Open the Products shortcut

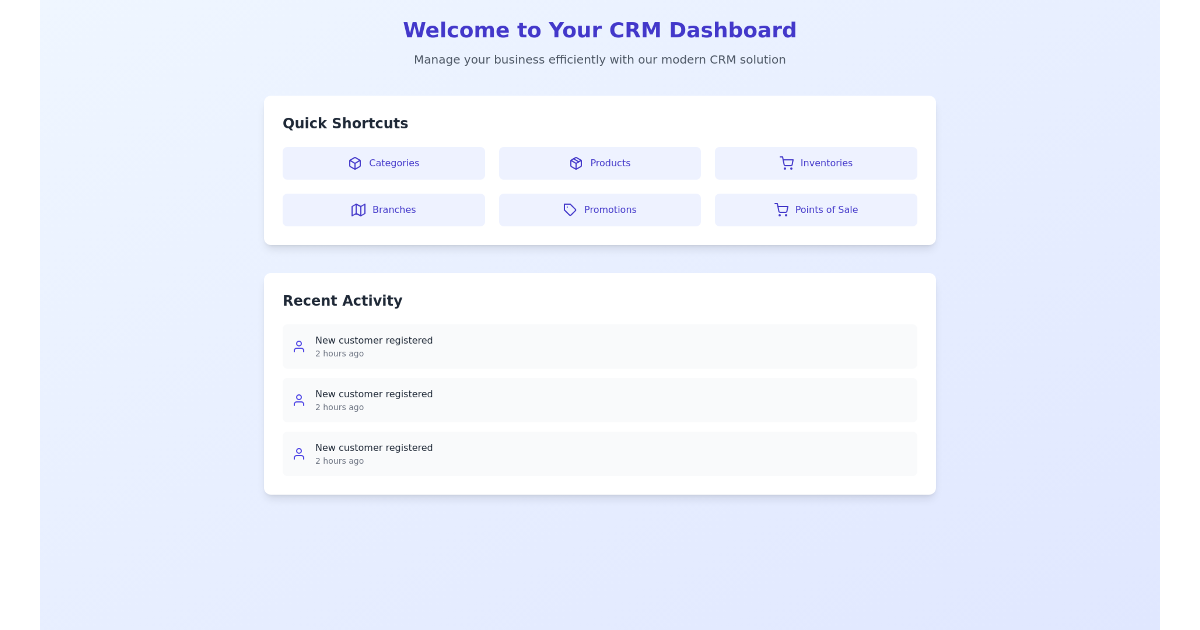click(600, 163)
